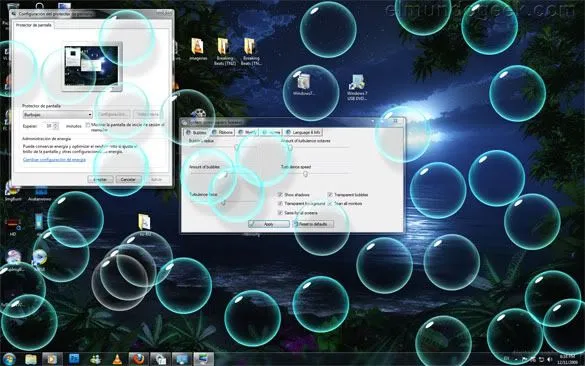
Task: Select the Windows 7 USB DVD icon
Action: coord(357,87)
